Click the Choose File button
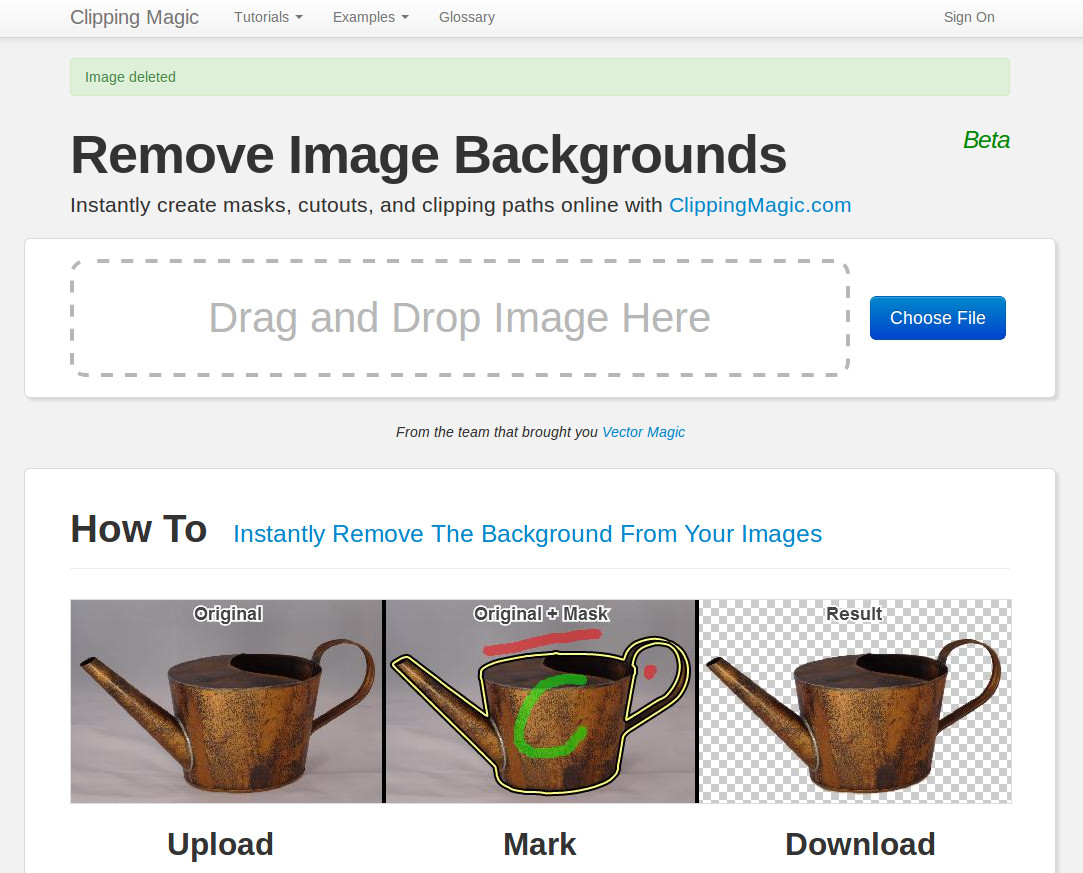 [937, 318]
